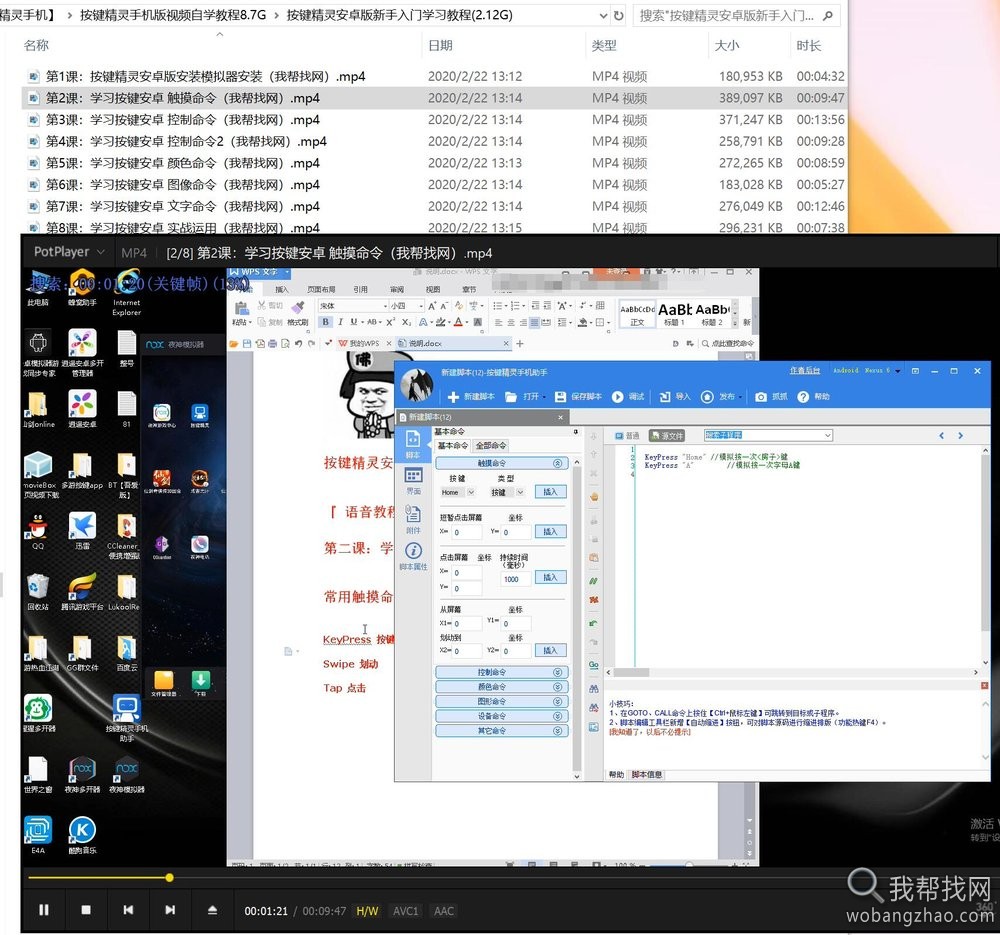This screenshot has width=1000, height=935.
Task: Switch to 源文件 source view
Action: tap(666, 436)
